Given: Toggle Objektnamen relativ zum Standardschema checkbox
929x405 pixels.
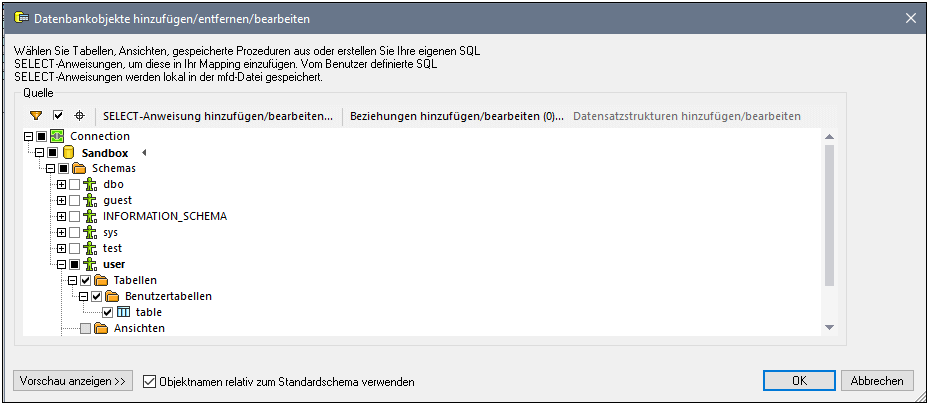Looking at the screenshot, I should click(150, 381).
